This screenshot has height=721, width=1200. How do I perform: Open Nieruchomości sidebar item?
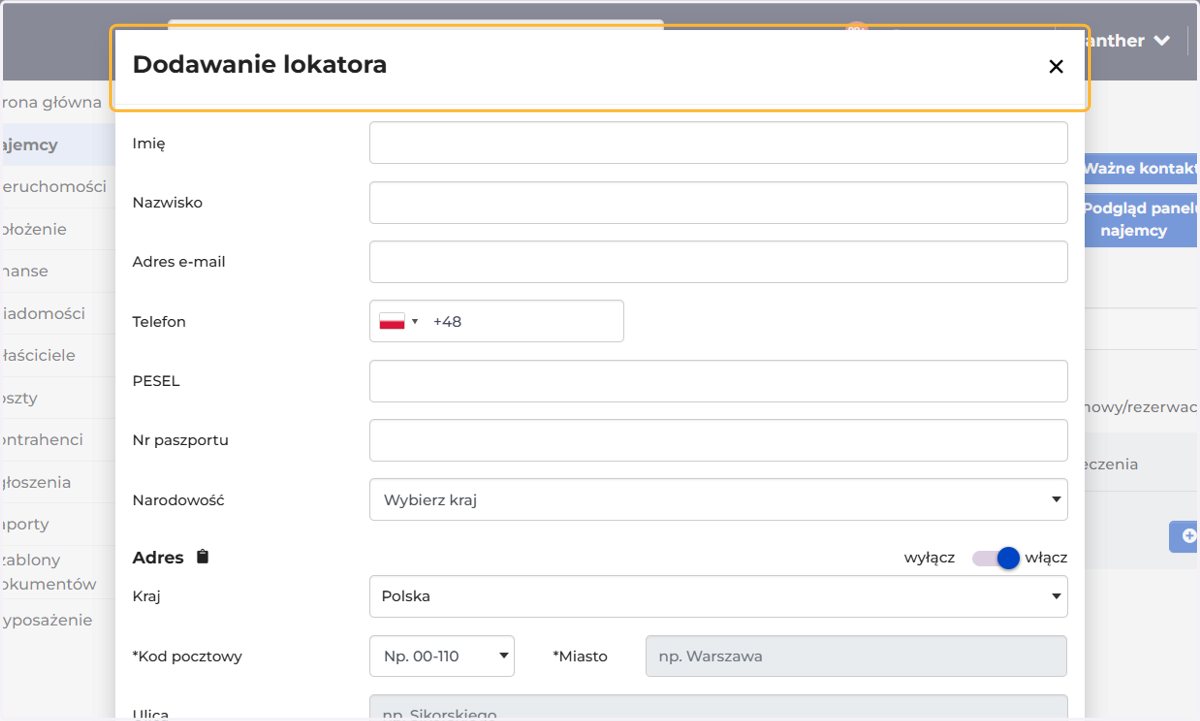pos(54,187)
